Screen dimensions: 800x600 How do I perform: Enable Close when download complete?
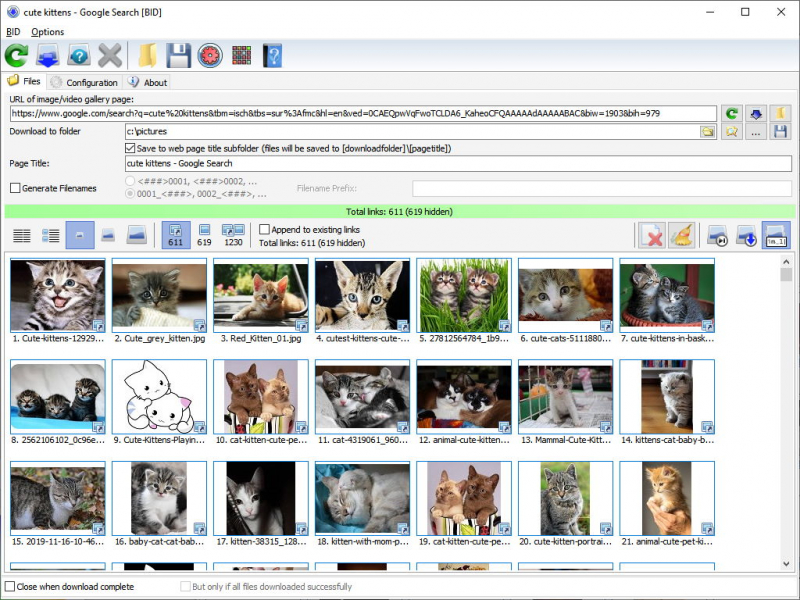(x=11, y=587)
